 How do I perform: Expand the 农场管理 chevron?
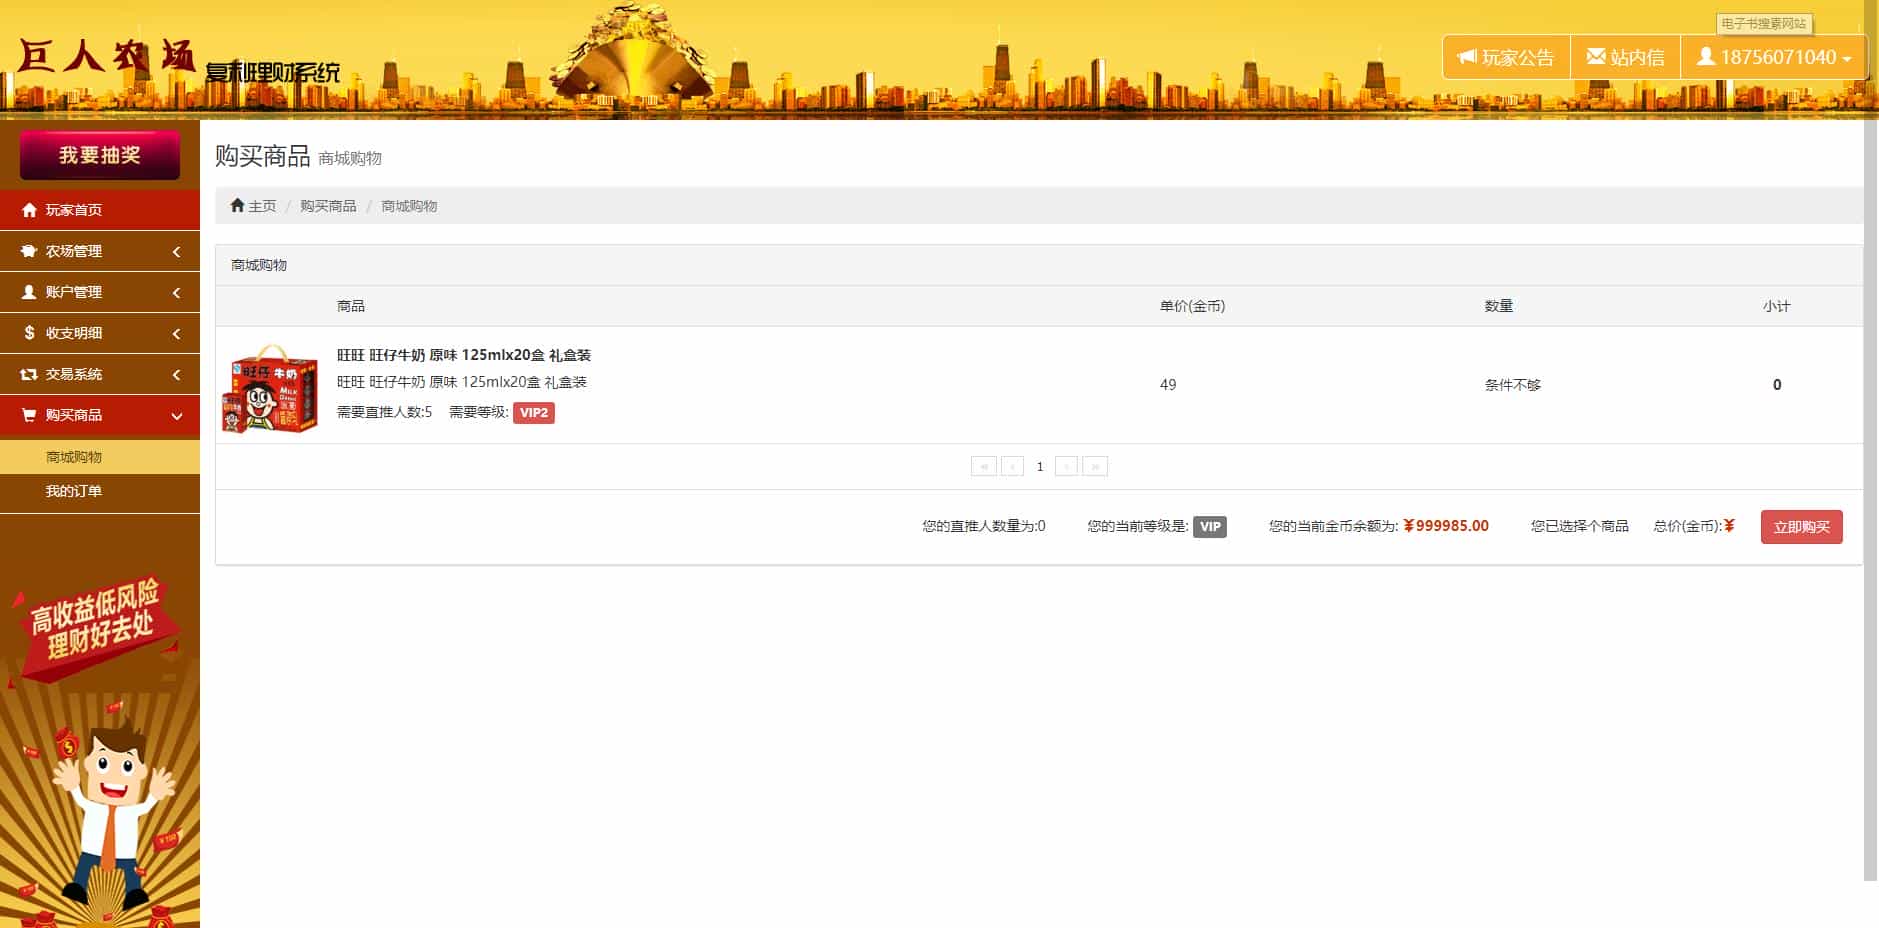[177, 252]
